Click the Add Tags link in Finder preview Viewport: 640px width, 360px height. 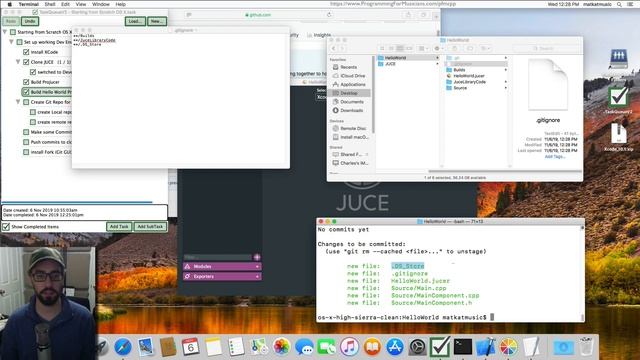coord(555,156)
